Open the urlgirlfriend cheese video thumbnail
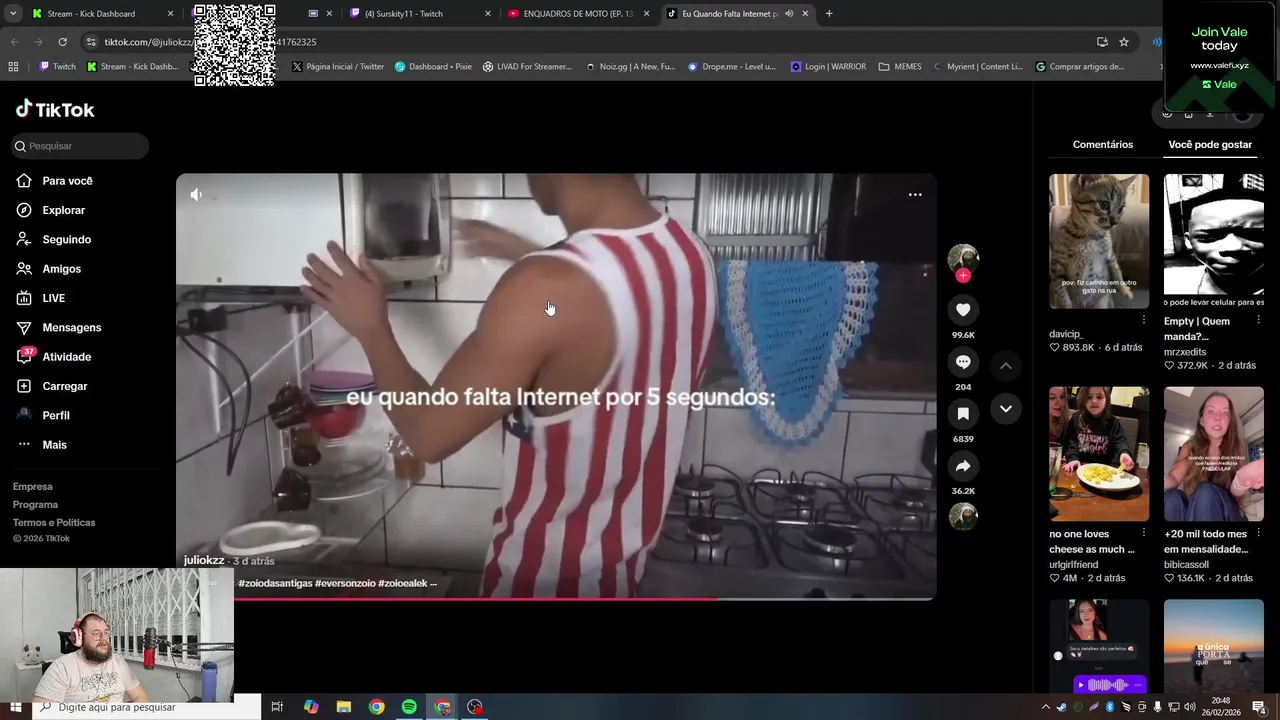This screenshot has width=1280, height=720. click(x=1099, y=454)
